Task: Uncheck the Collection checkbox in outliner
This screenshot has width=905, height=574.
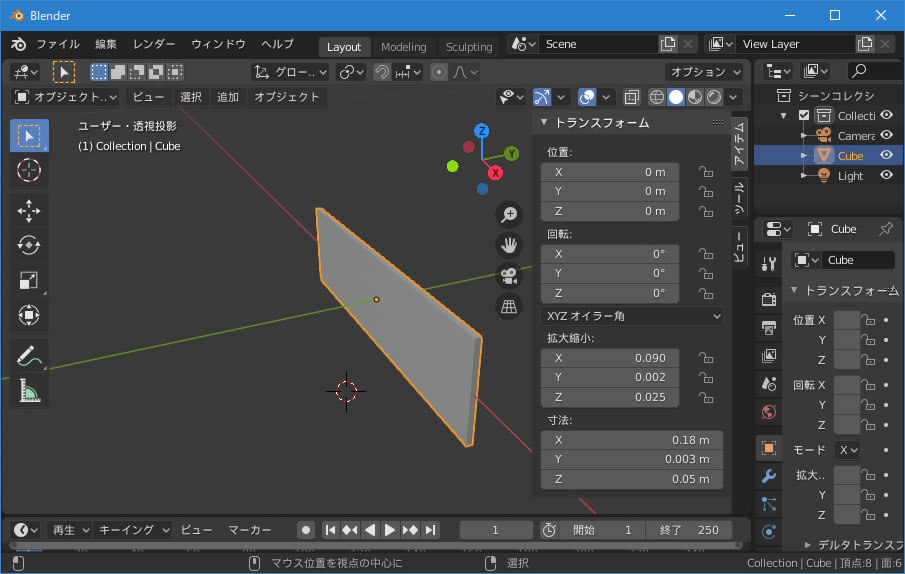Action: (804, 116)
